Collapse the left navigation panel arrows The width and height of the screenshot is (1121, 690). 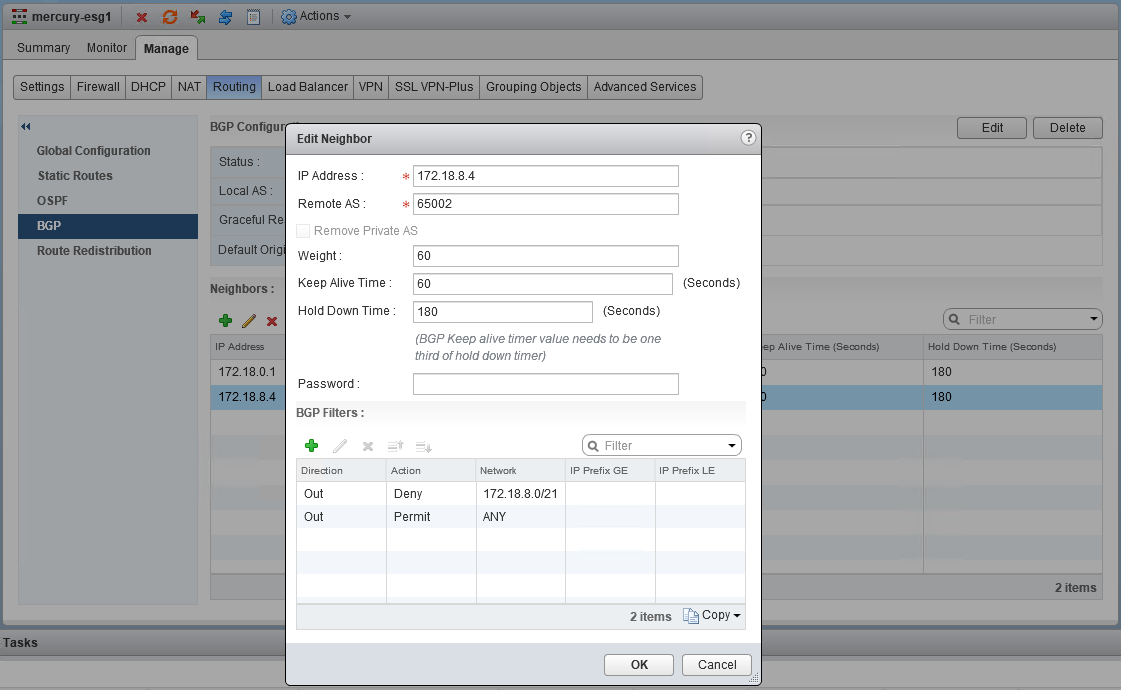point(26,127)
